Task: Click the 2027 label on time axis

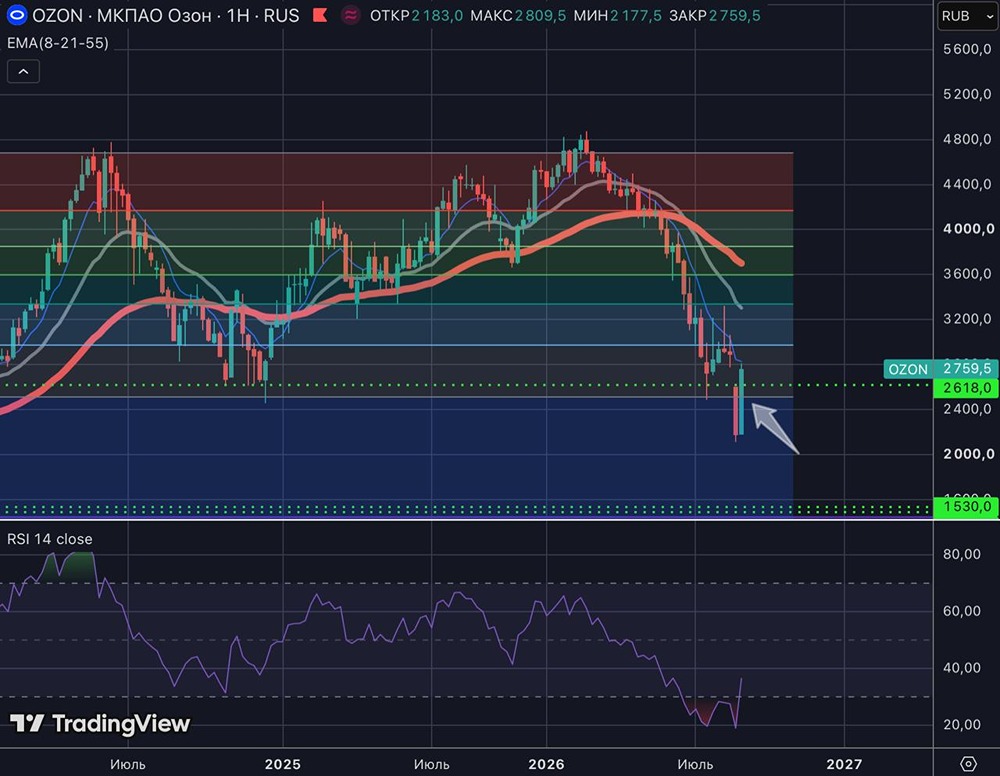Action: tap(844, 764)
